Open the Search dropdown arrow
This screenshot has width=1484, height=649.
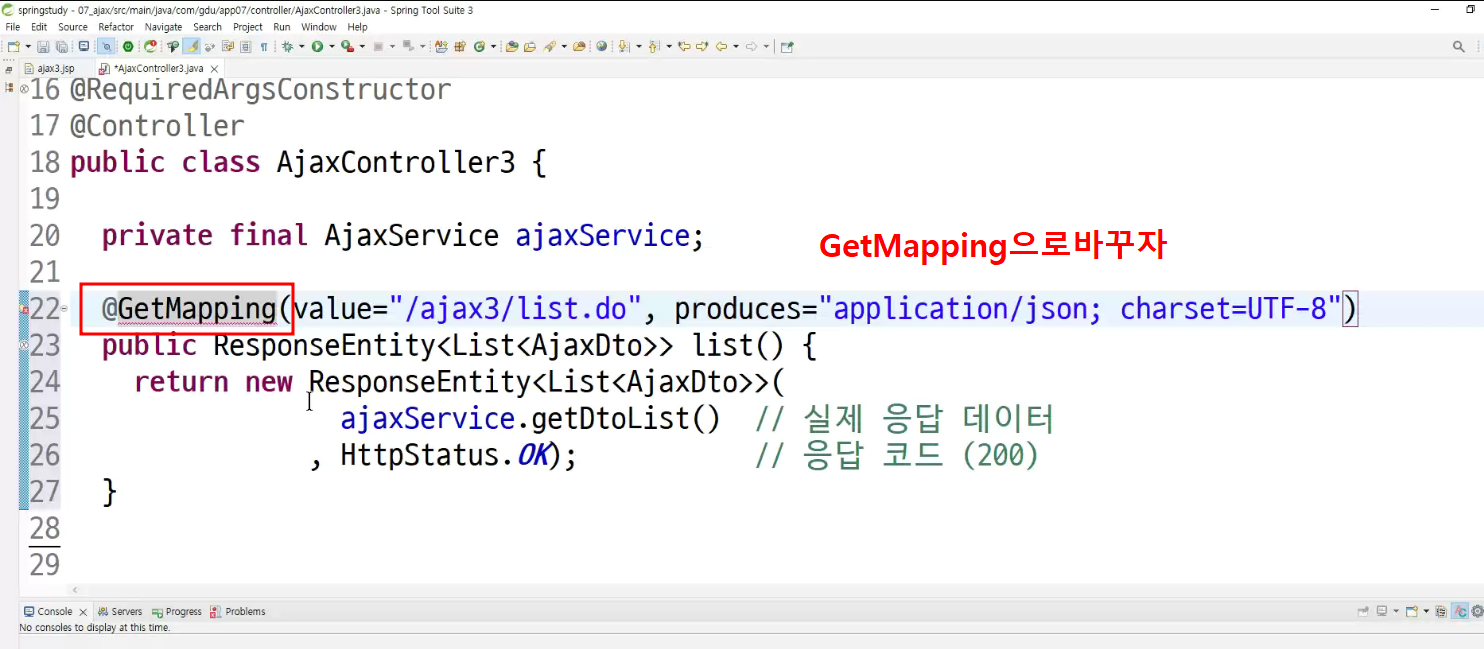point(564,46)
